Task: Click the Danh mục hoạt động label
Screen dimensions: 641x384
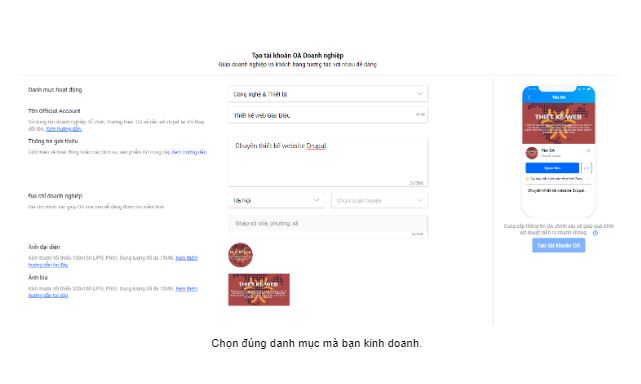Action: pos(55,90)
